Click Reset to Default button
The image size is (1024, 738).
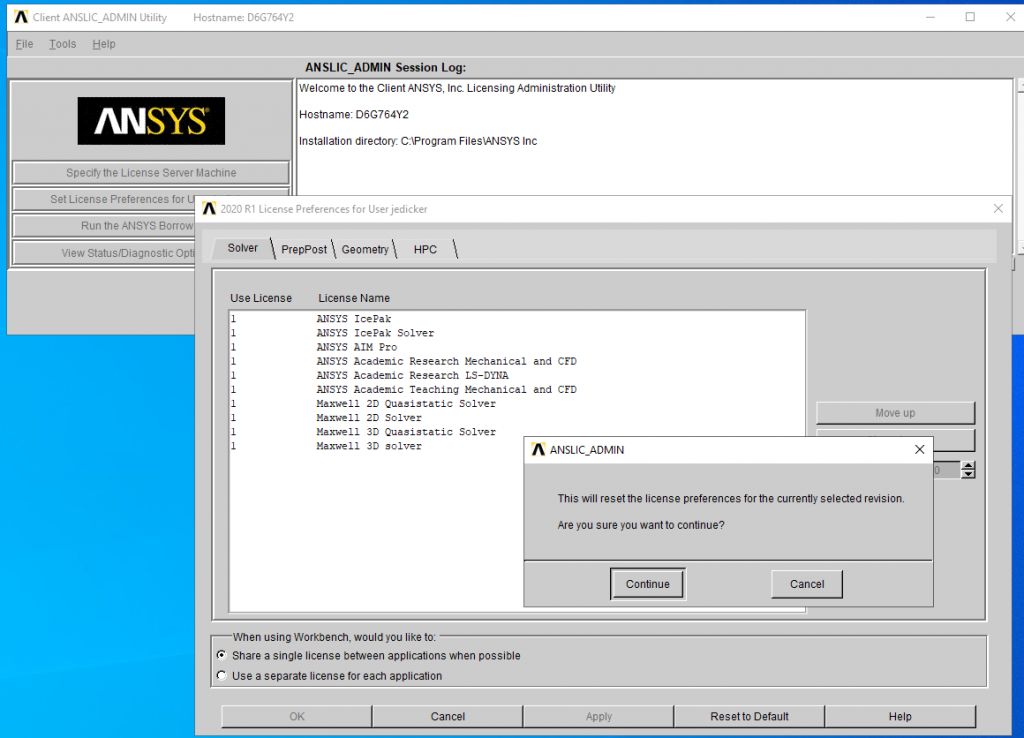click(x=749, y=716)
